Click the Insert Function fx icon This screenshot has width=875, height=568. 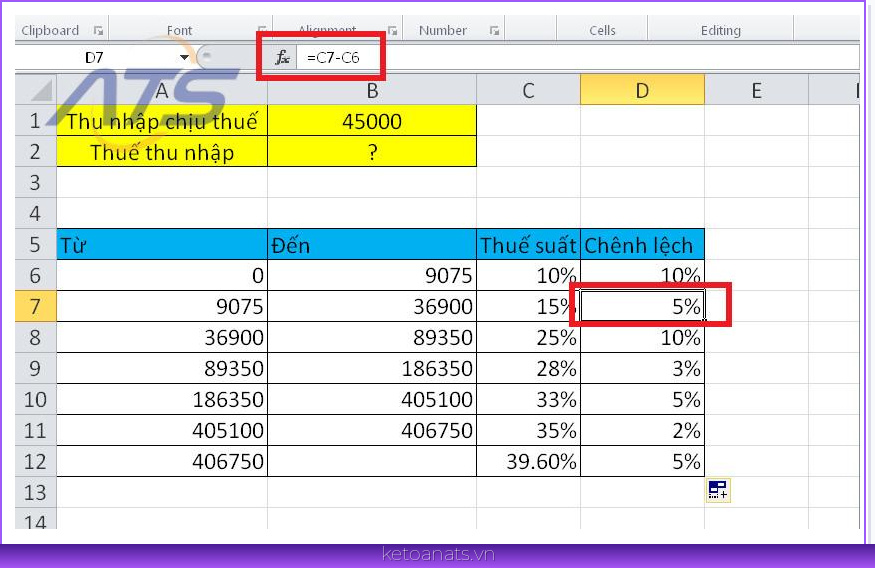point(282,57)
